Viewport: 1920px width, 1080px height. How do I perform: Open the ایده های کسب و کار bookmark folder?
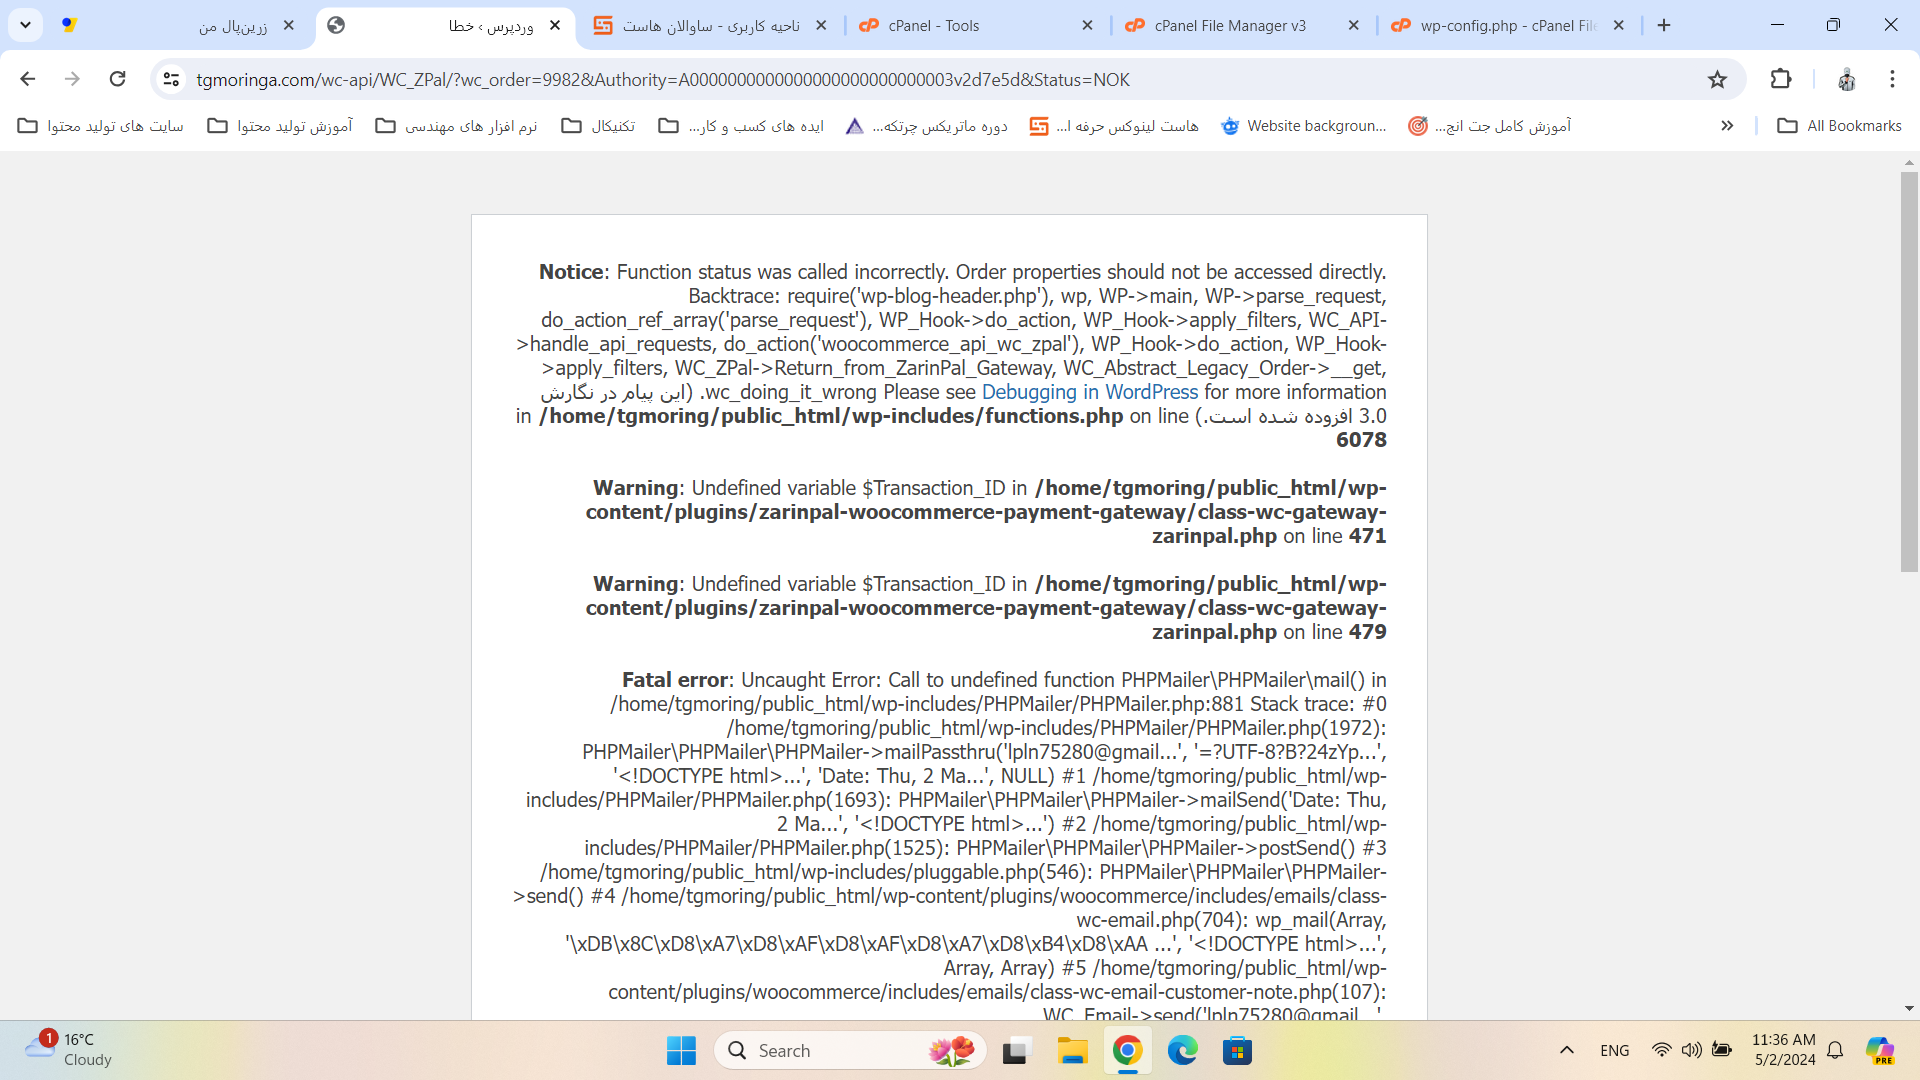tap(741, 126)
